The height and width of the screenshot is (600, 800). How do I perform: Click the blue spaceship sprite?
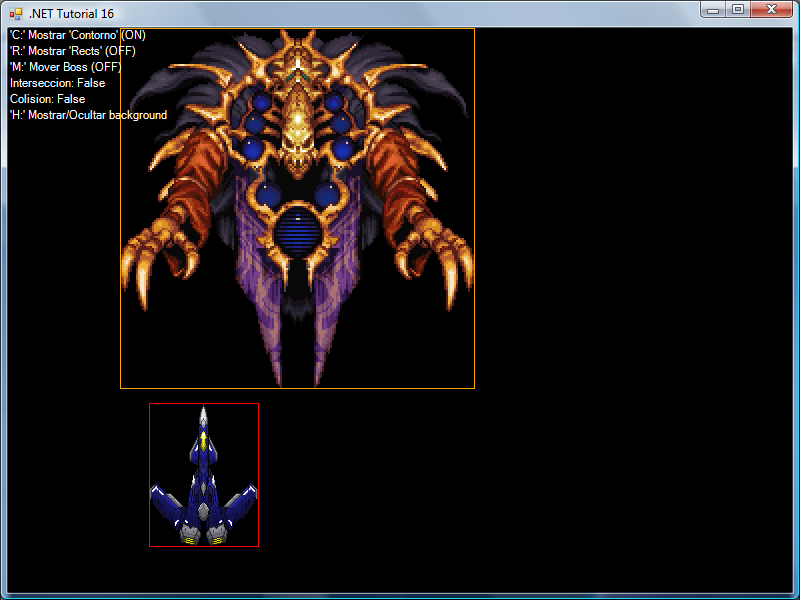(x=204, y=475)
